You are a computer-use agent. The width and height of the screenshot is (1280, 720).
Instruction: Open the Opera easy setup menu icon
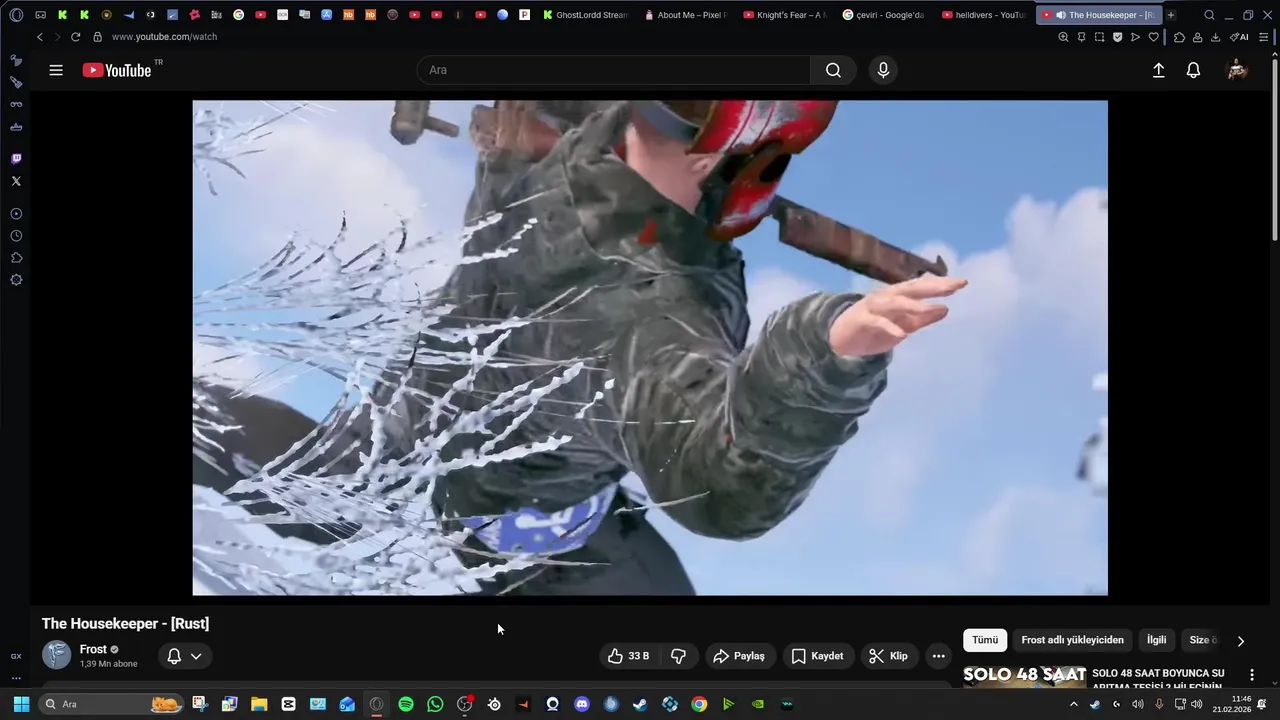pos(1263,37)
